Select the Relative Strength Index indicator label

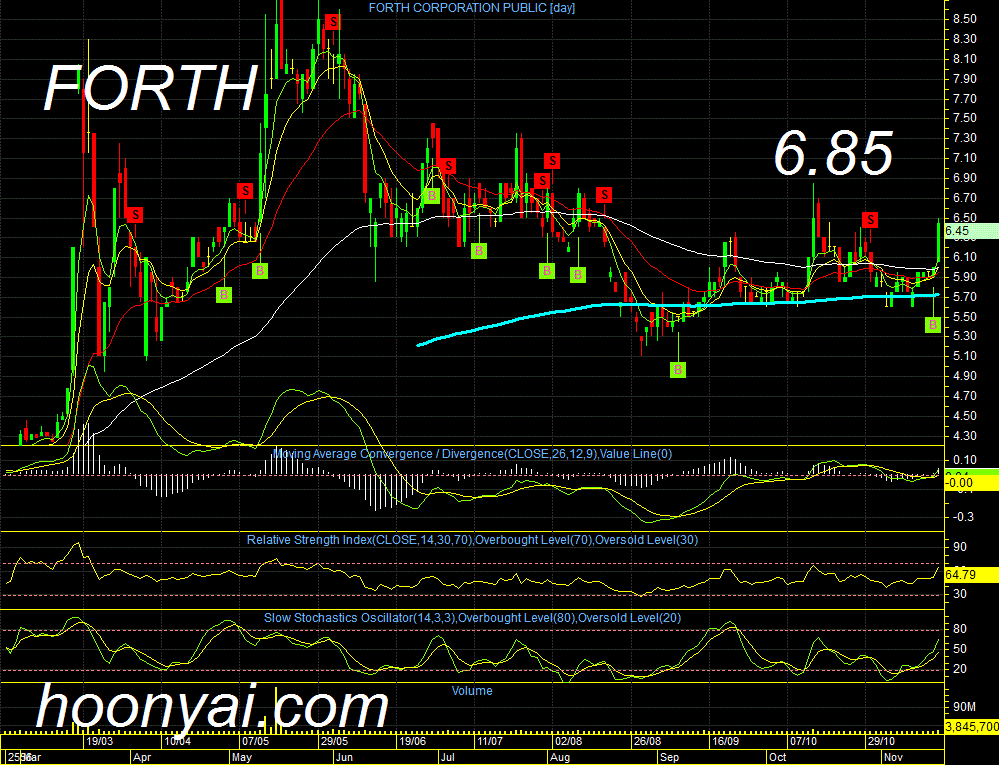(x=472, y=540)
